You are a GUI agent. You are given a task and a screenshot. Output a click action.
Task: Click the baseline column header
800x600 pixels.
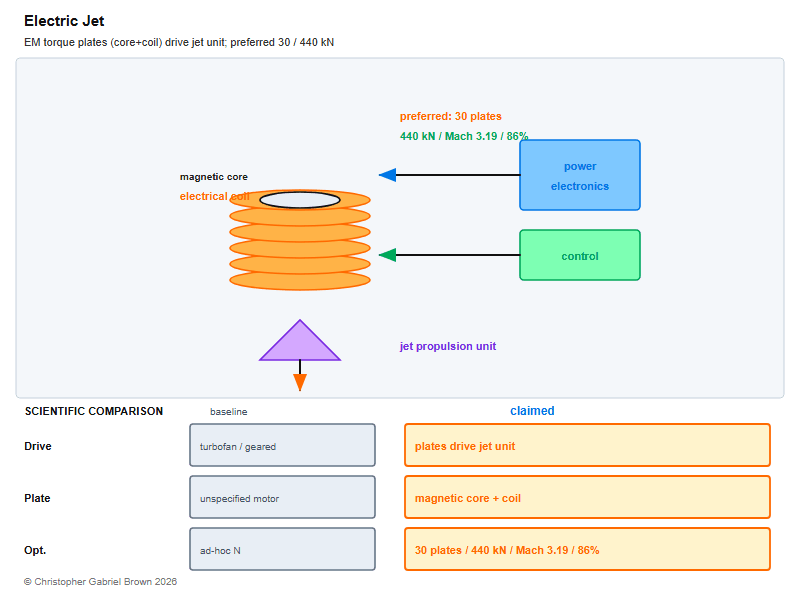[x=229, y=412]
